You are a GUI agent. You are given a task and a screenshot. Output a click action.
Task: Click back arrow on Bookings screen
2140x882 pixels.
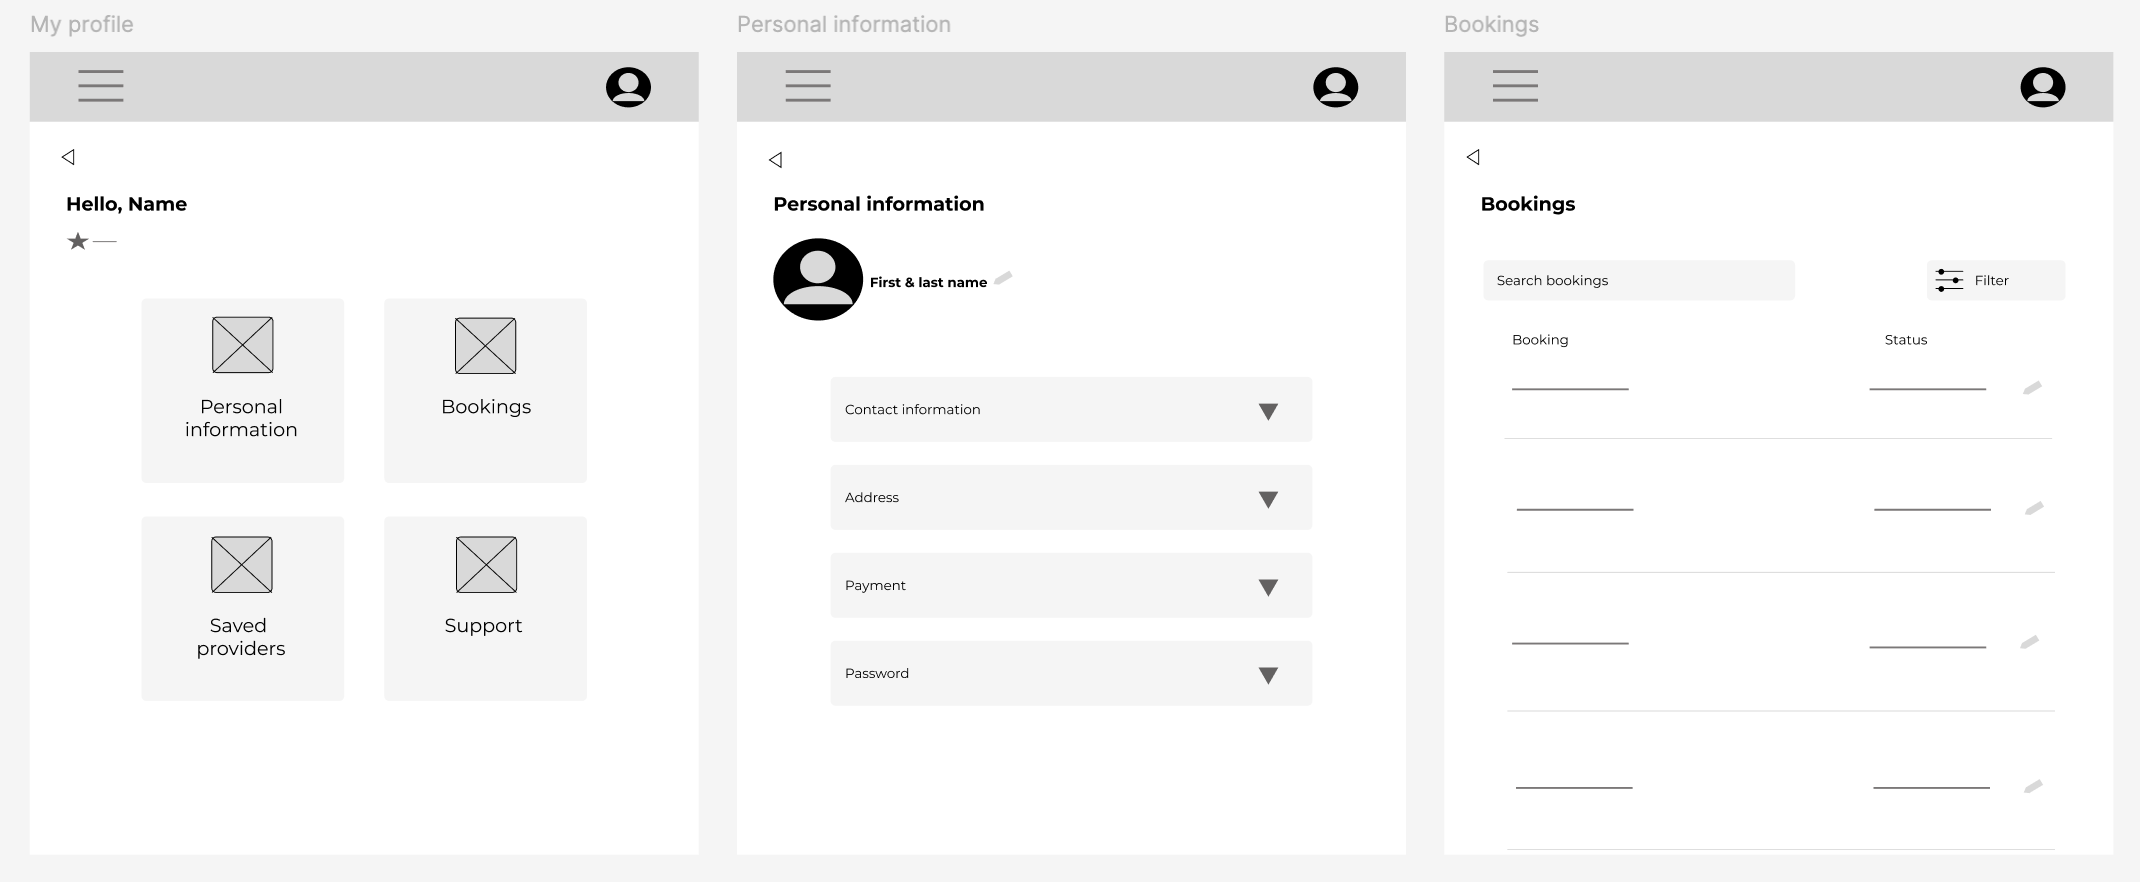tap(1473, 157)
